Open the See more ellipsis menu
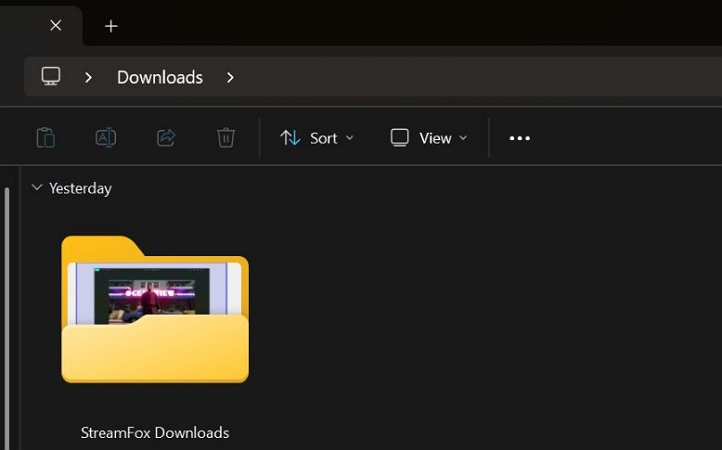The image size is (722, 450). 520,138
